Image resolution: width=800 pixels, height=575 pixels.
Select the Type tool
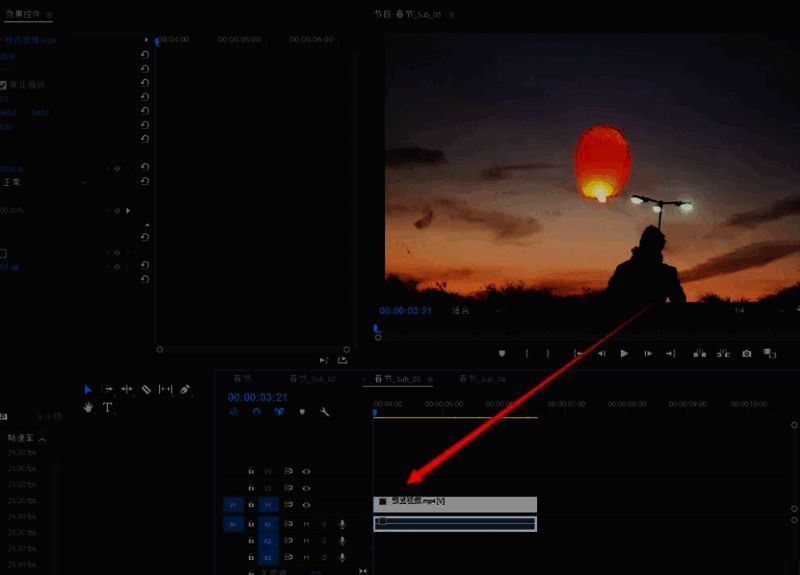[x=107, y=407]
